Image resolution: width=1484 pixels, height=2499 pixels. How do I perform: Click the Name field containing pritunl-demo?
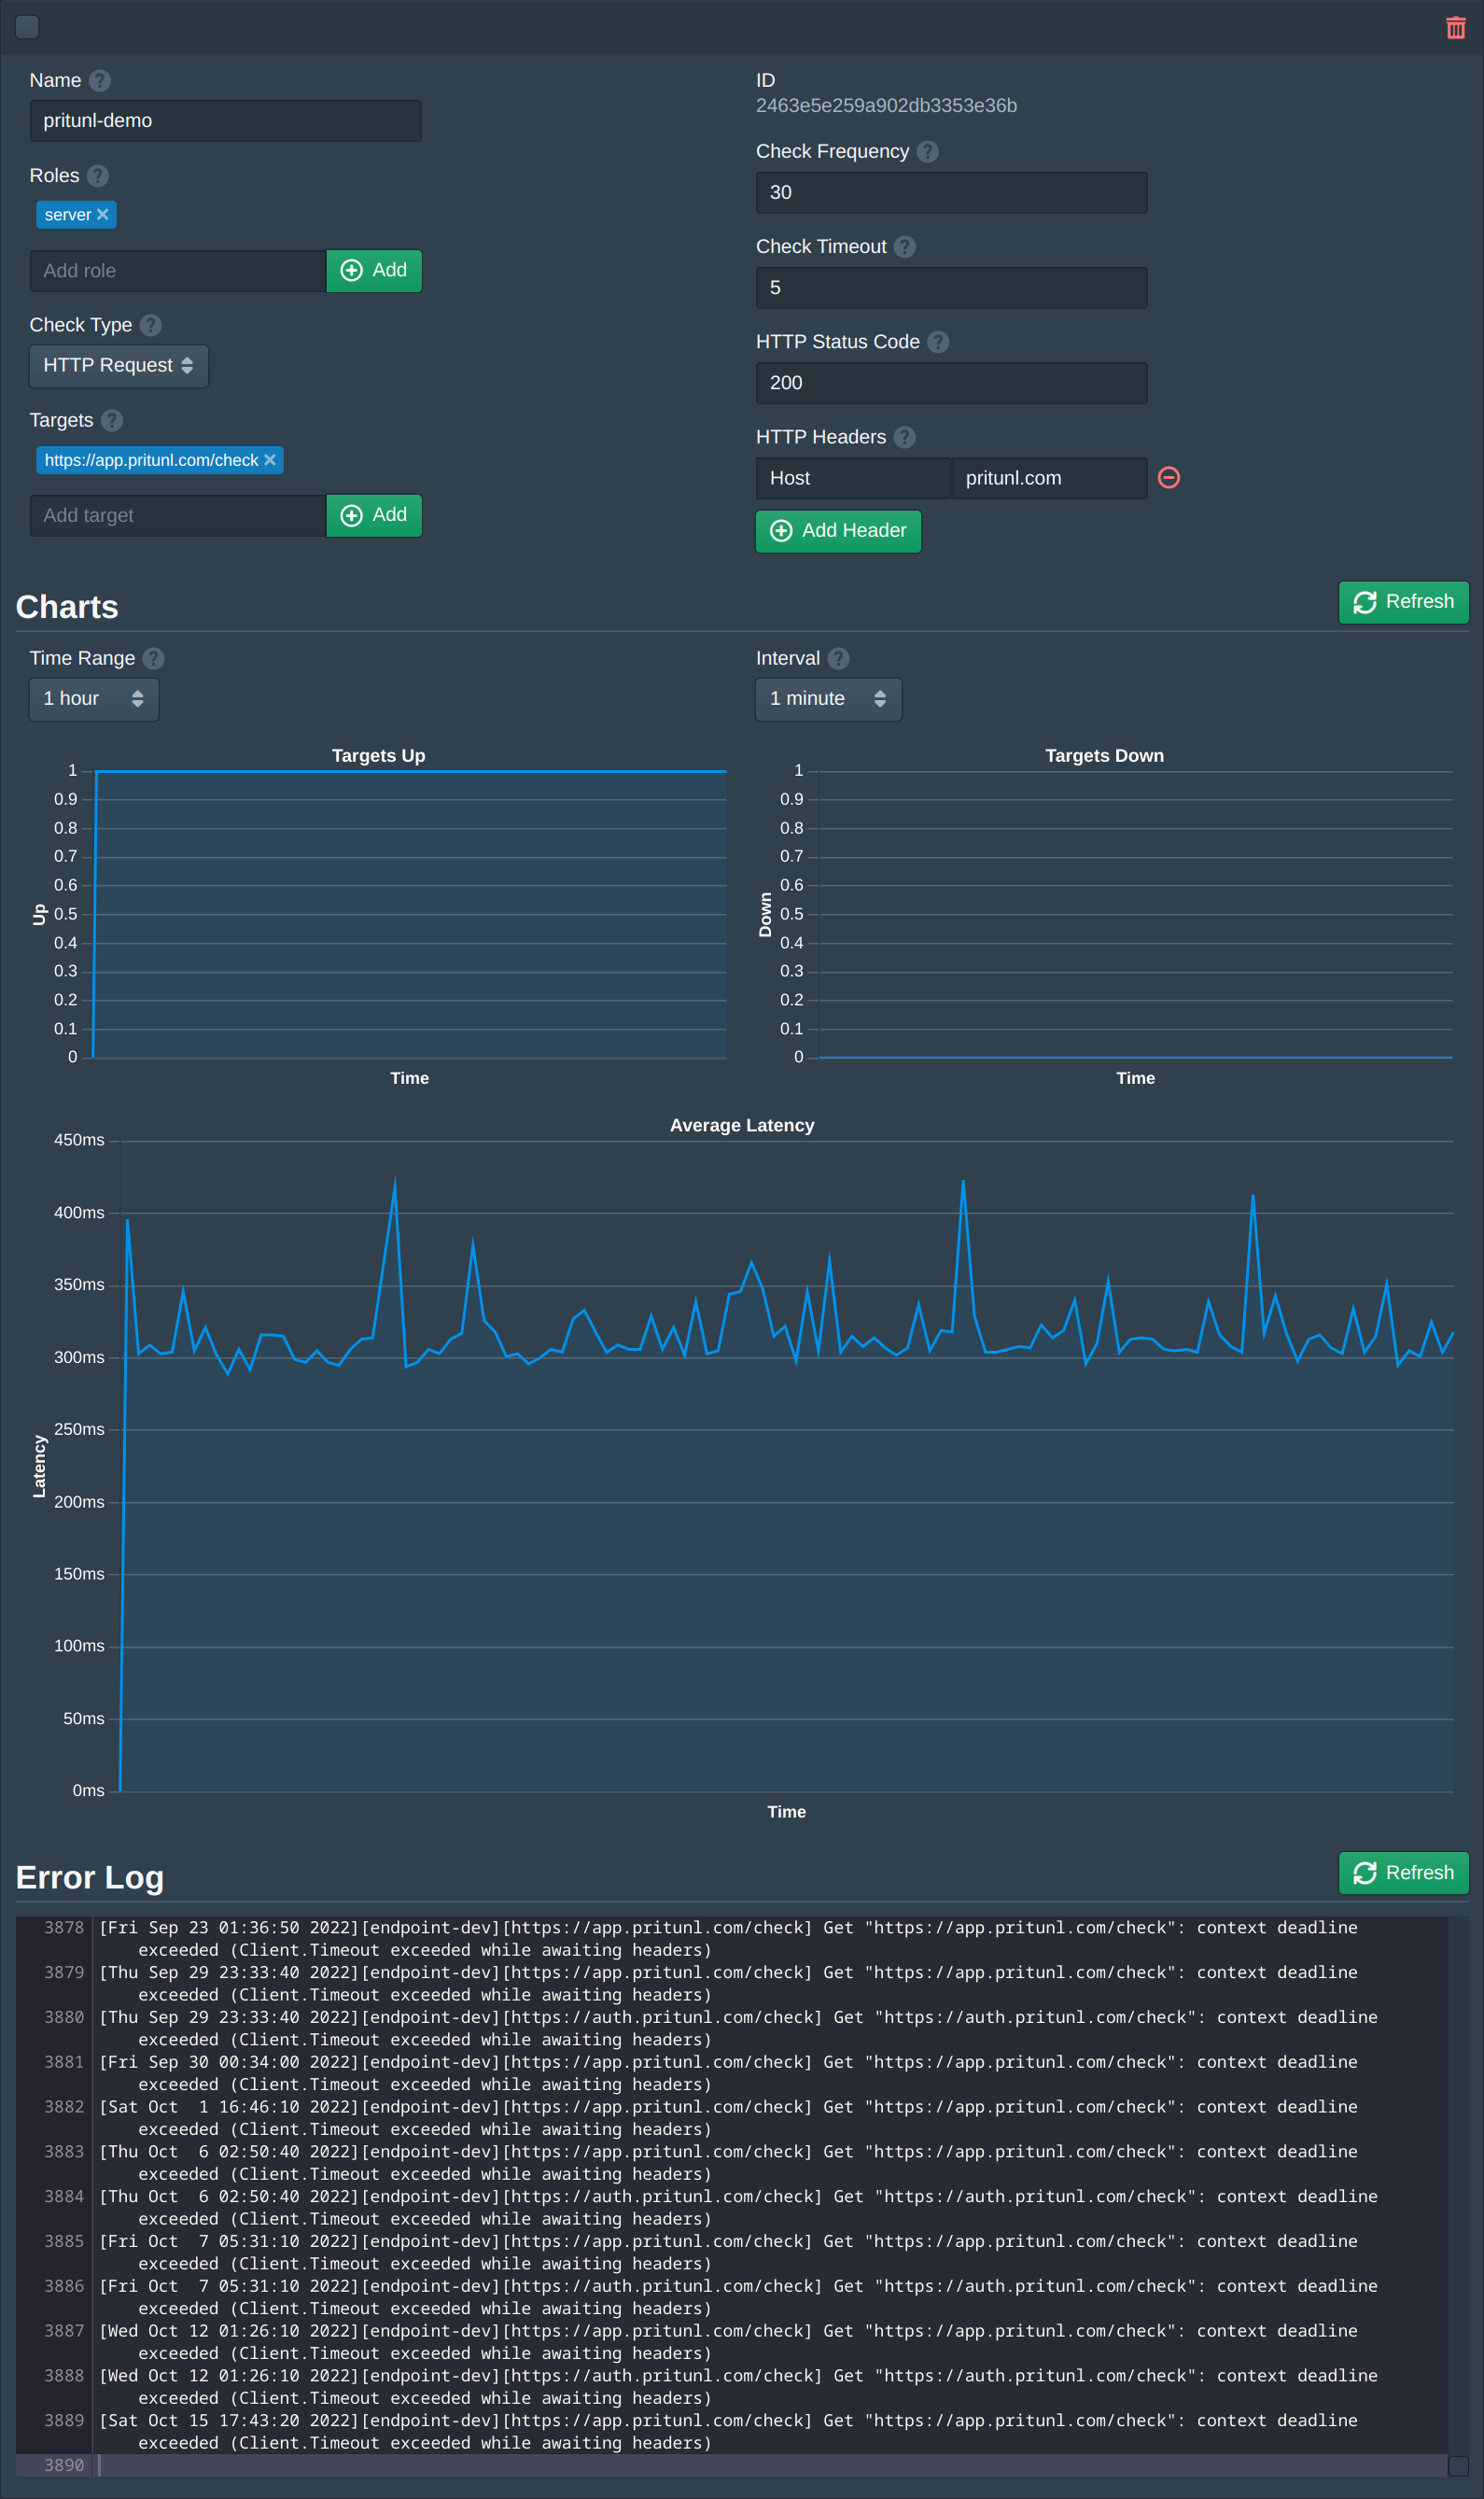coord(226,121)
